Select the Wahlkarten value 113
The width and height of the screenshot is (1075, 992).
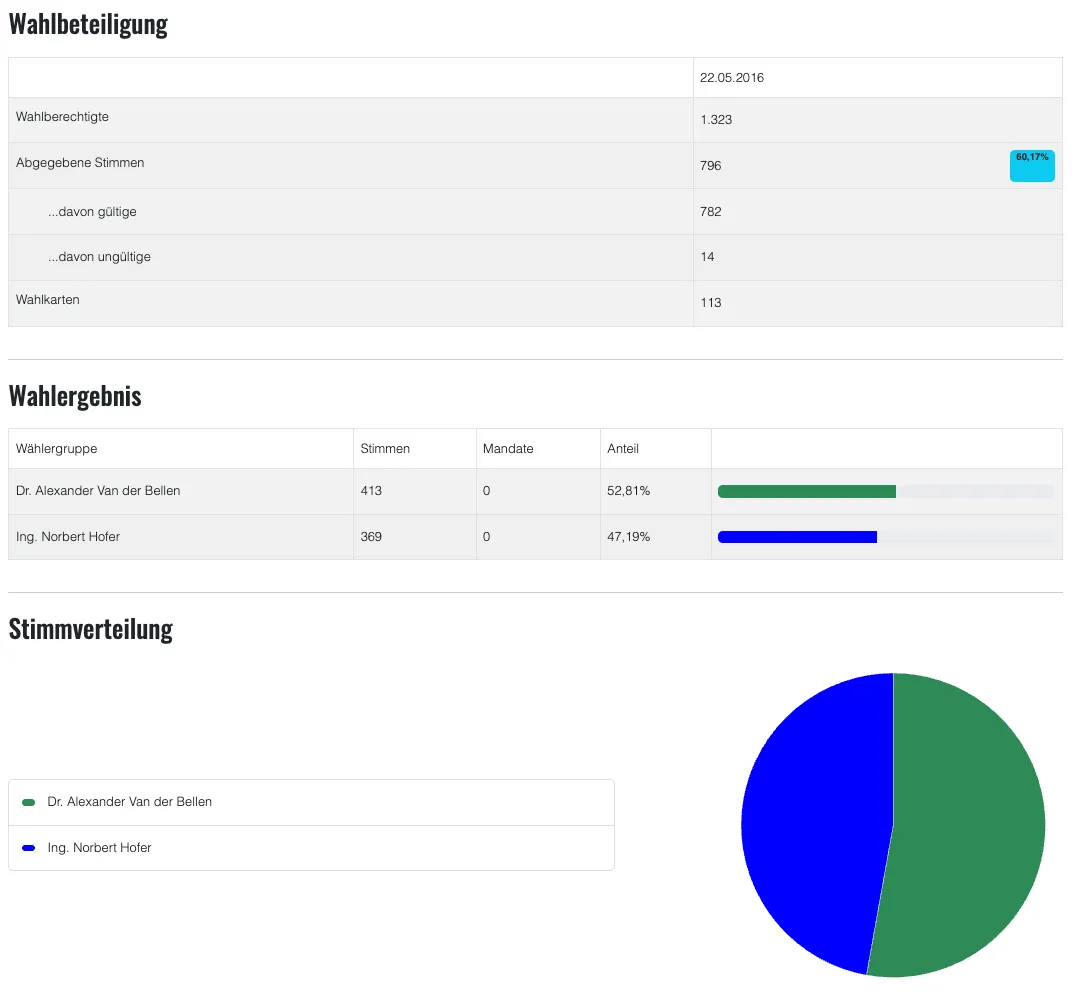710,302
